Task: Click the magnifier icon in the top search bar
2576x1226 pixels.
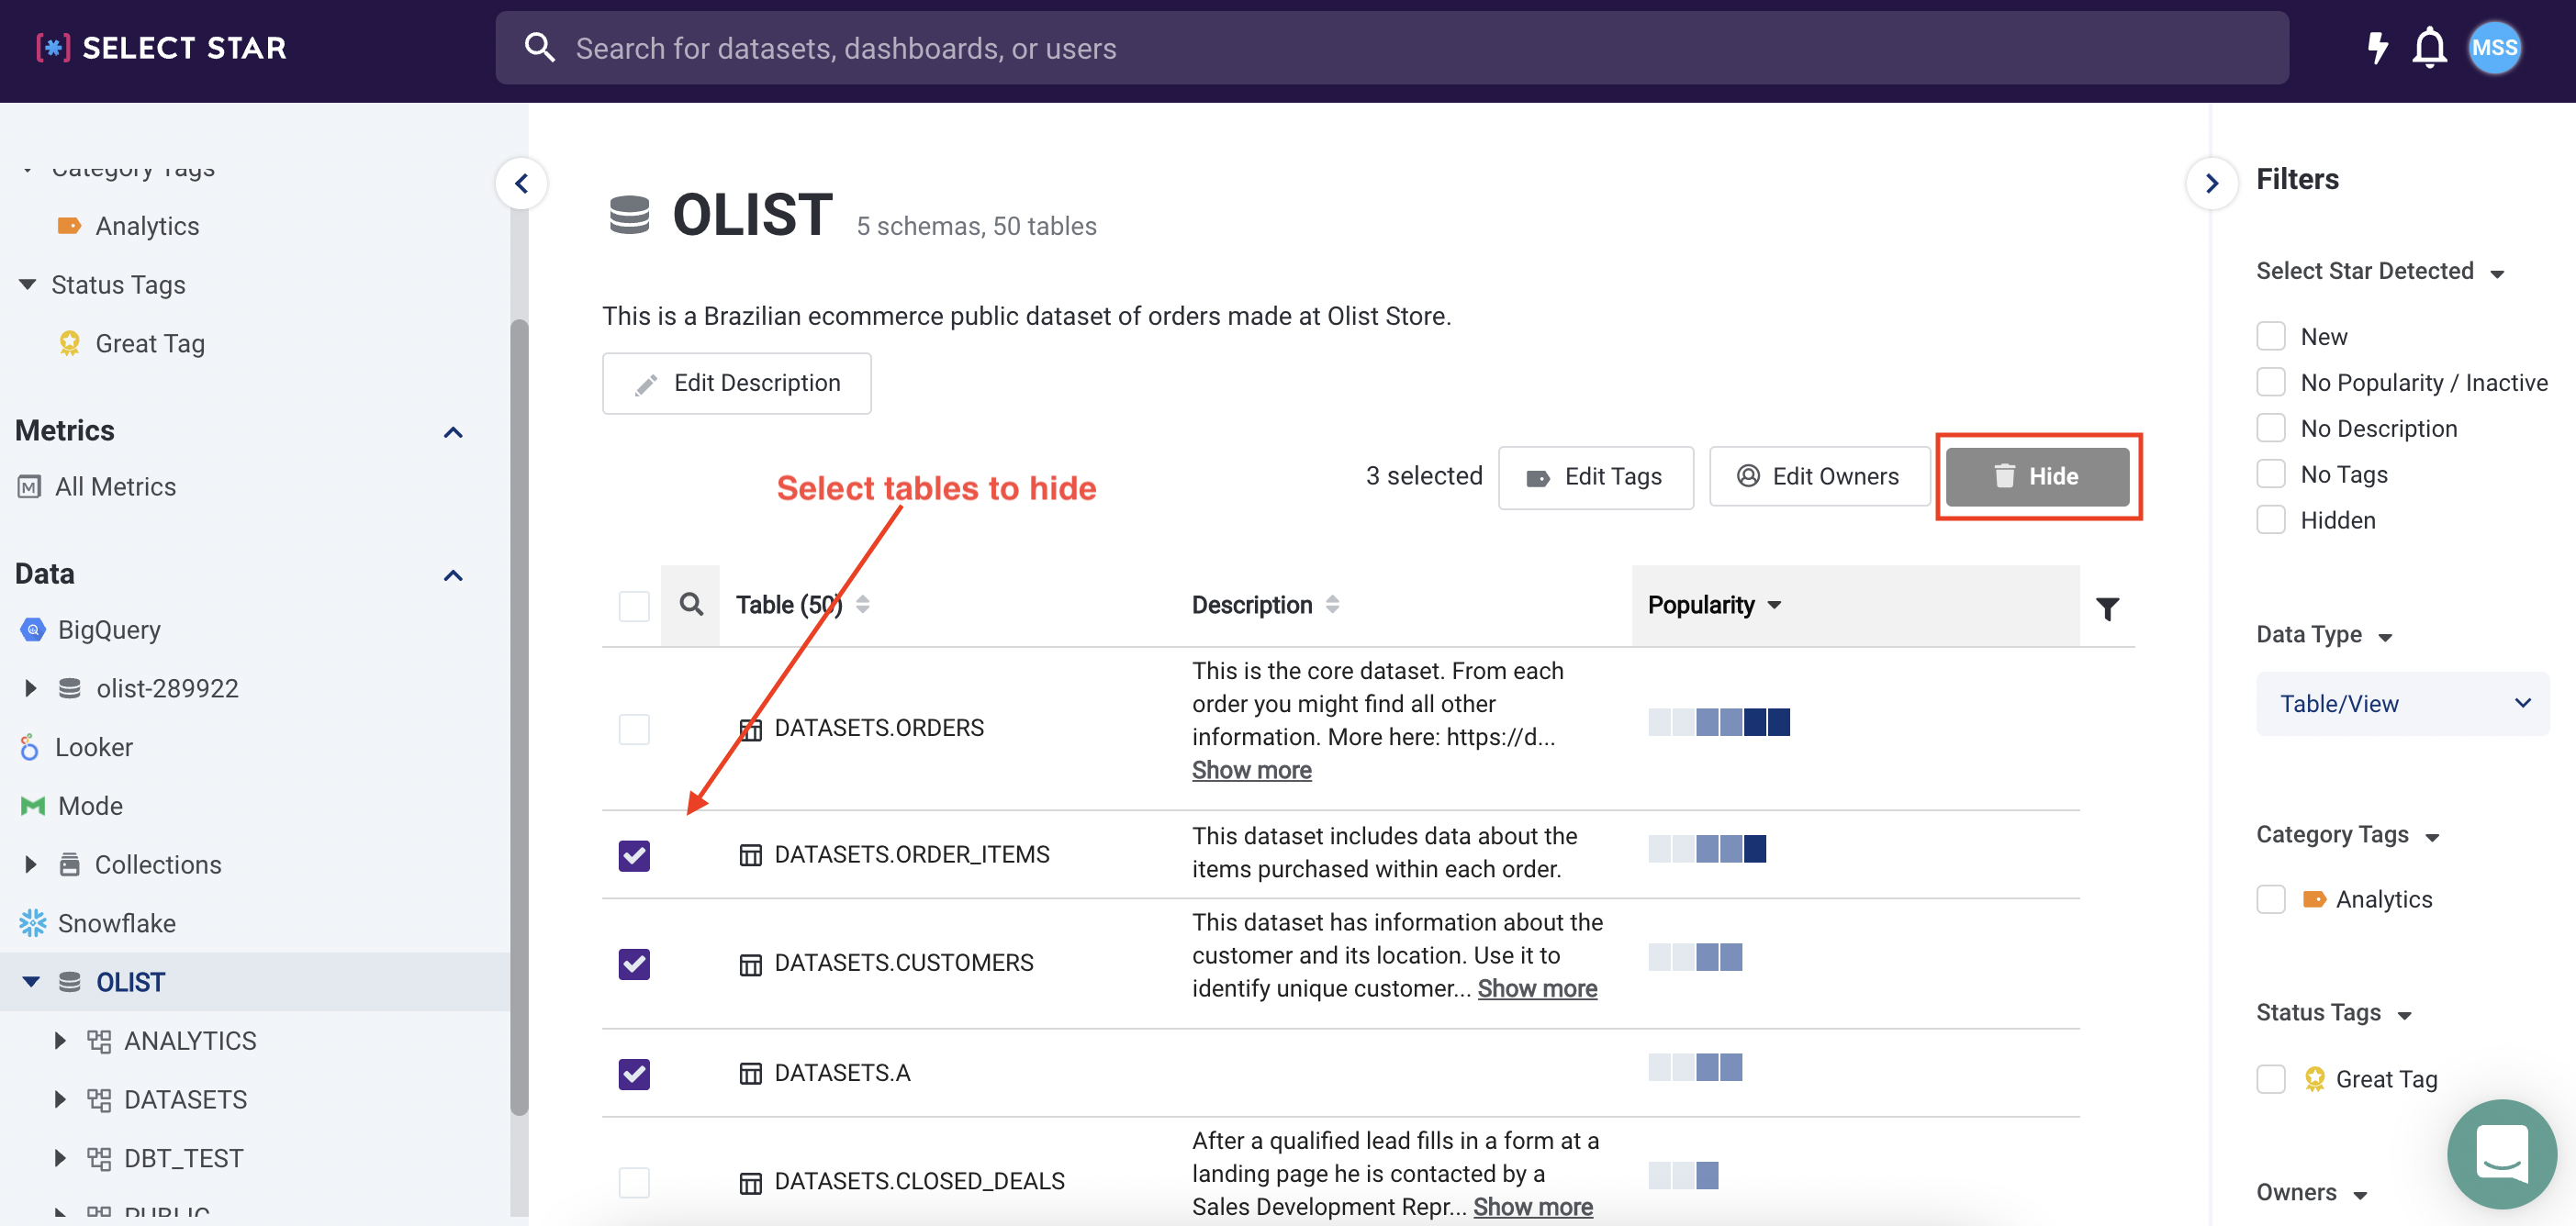Action: coord(539,47)
